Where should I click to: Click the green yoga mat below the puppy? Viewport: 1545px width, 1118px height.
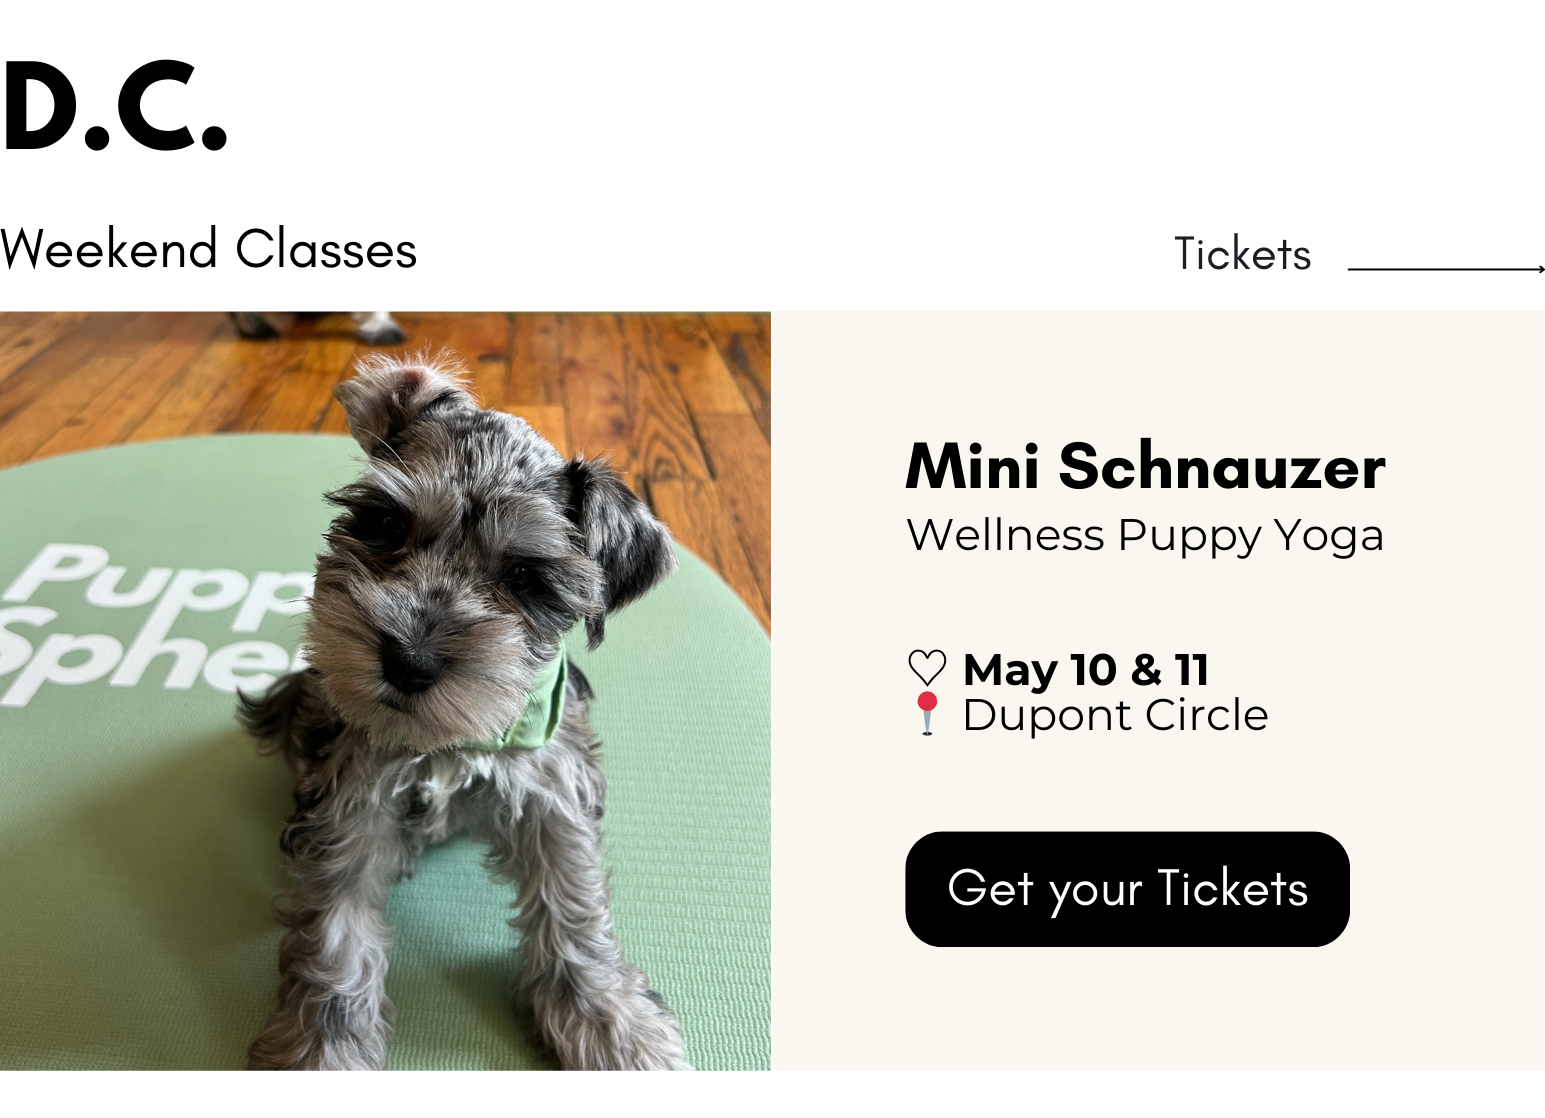click(x=130, y=900)
